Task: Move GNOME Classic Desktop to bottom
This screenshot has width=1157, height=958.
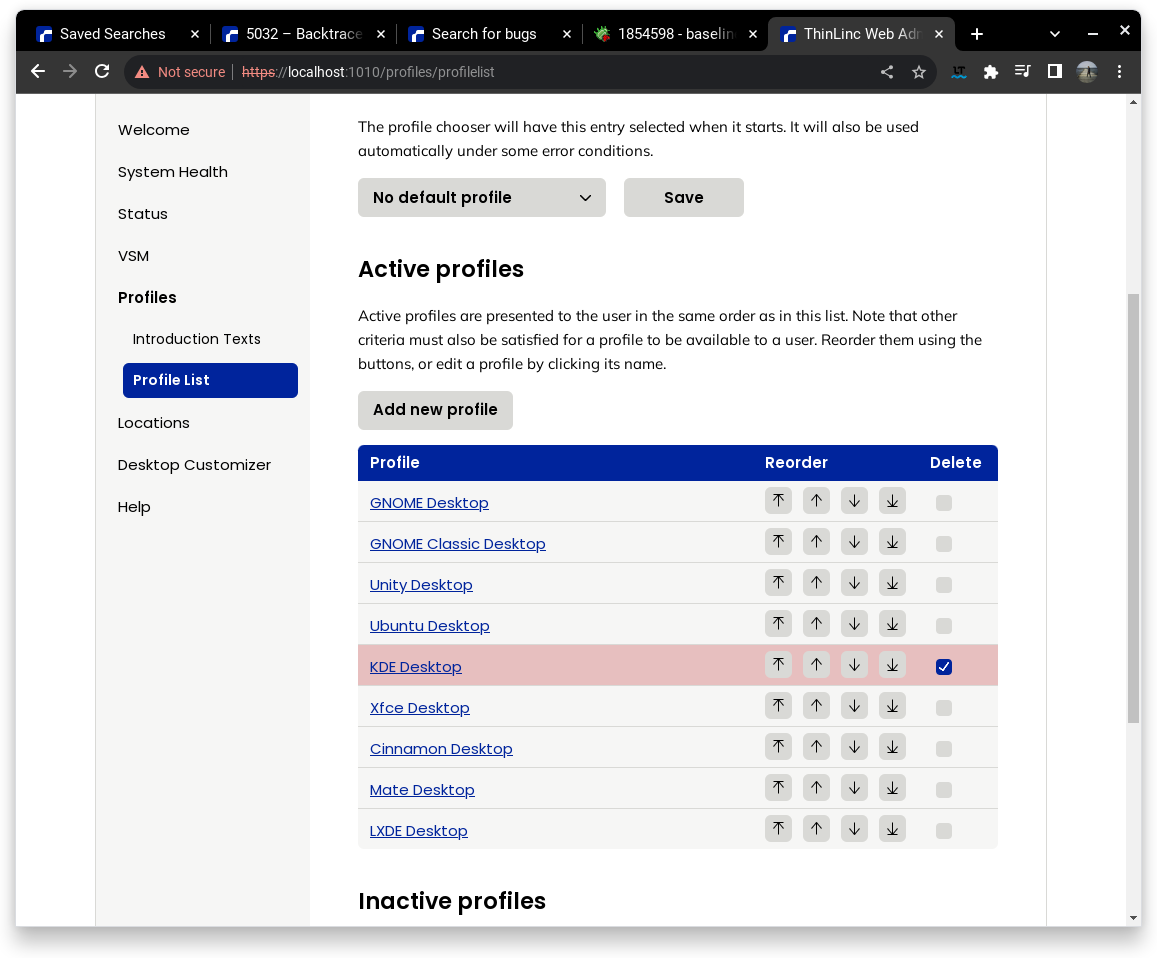Action: pyautogui.click(x=892, y=542)
